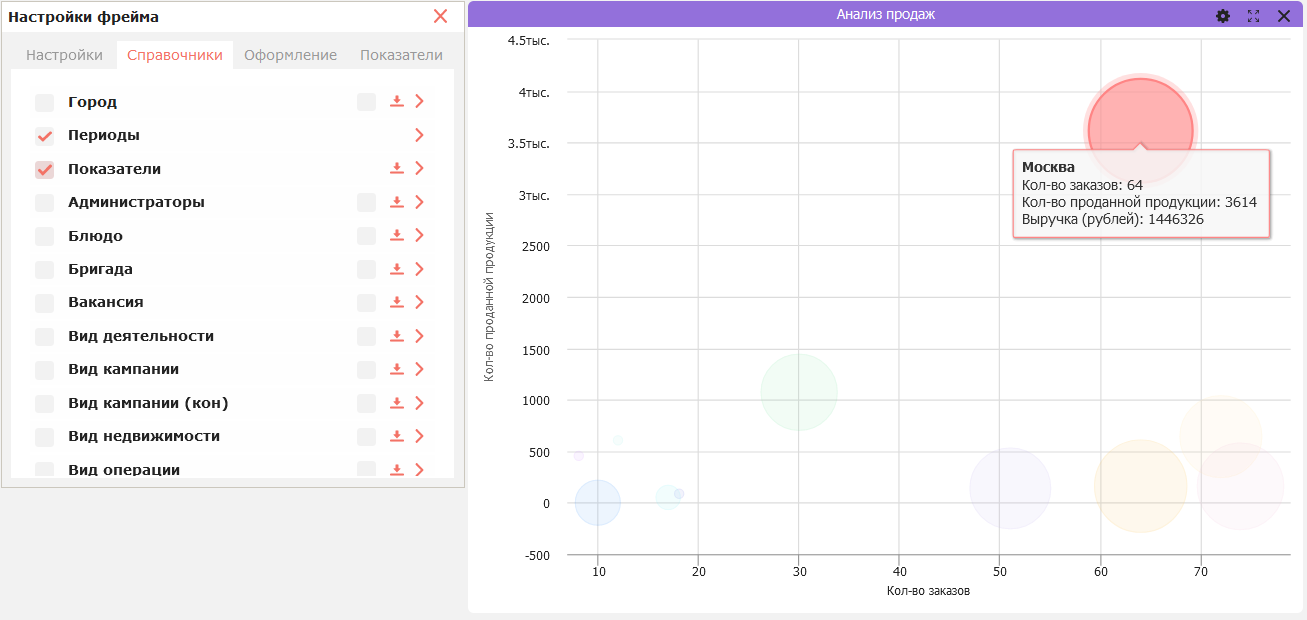Close the Анализ продаж chart frame
The height and width of the screenshot is (620, 1307).
[1284, 16]
